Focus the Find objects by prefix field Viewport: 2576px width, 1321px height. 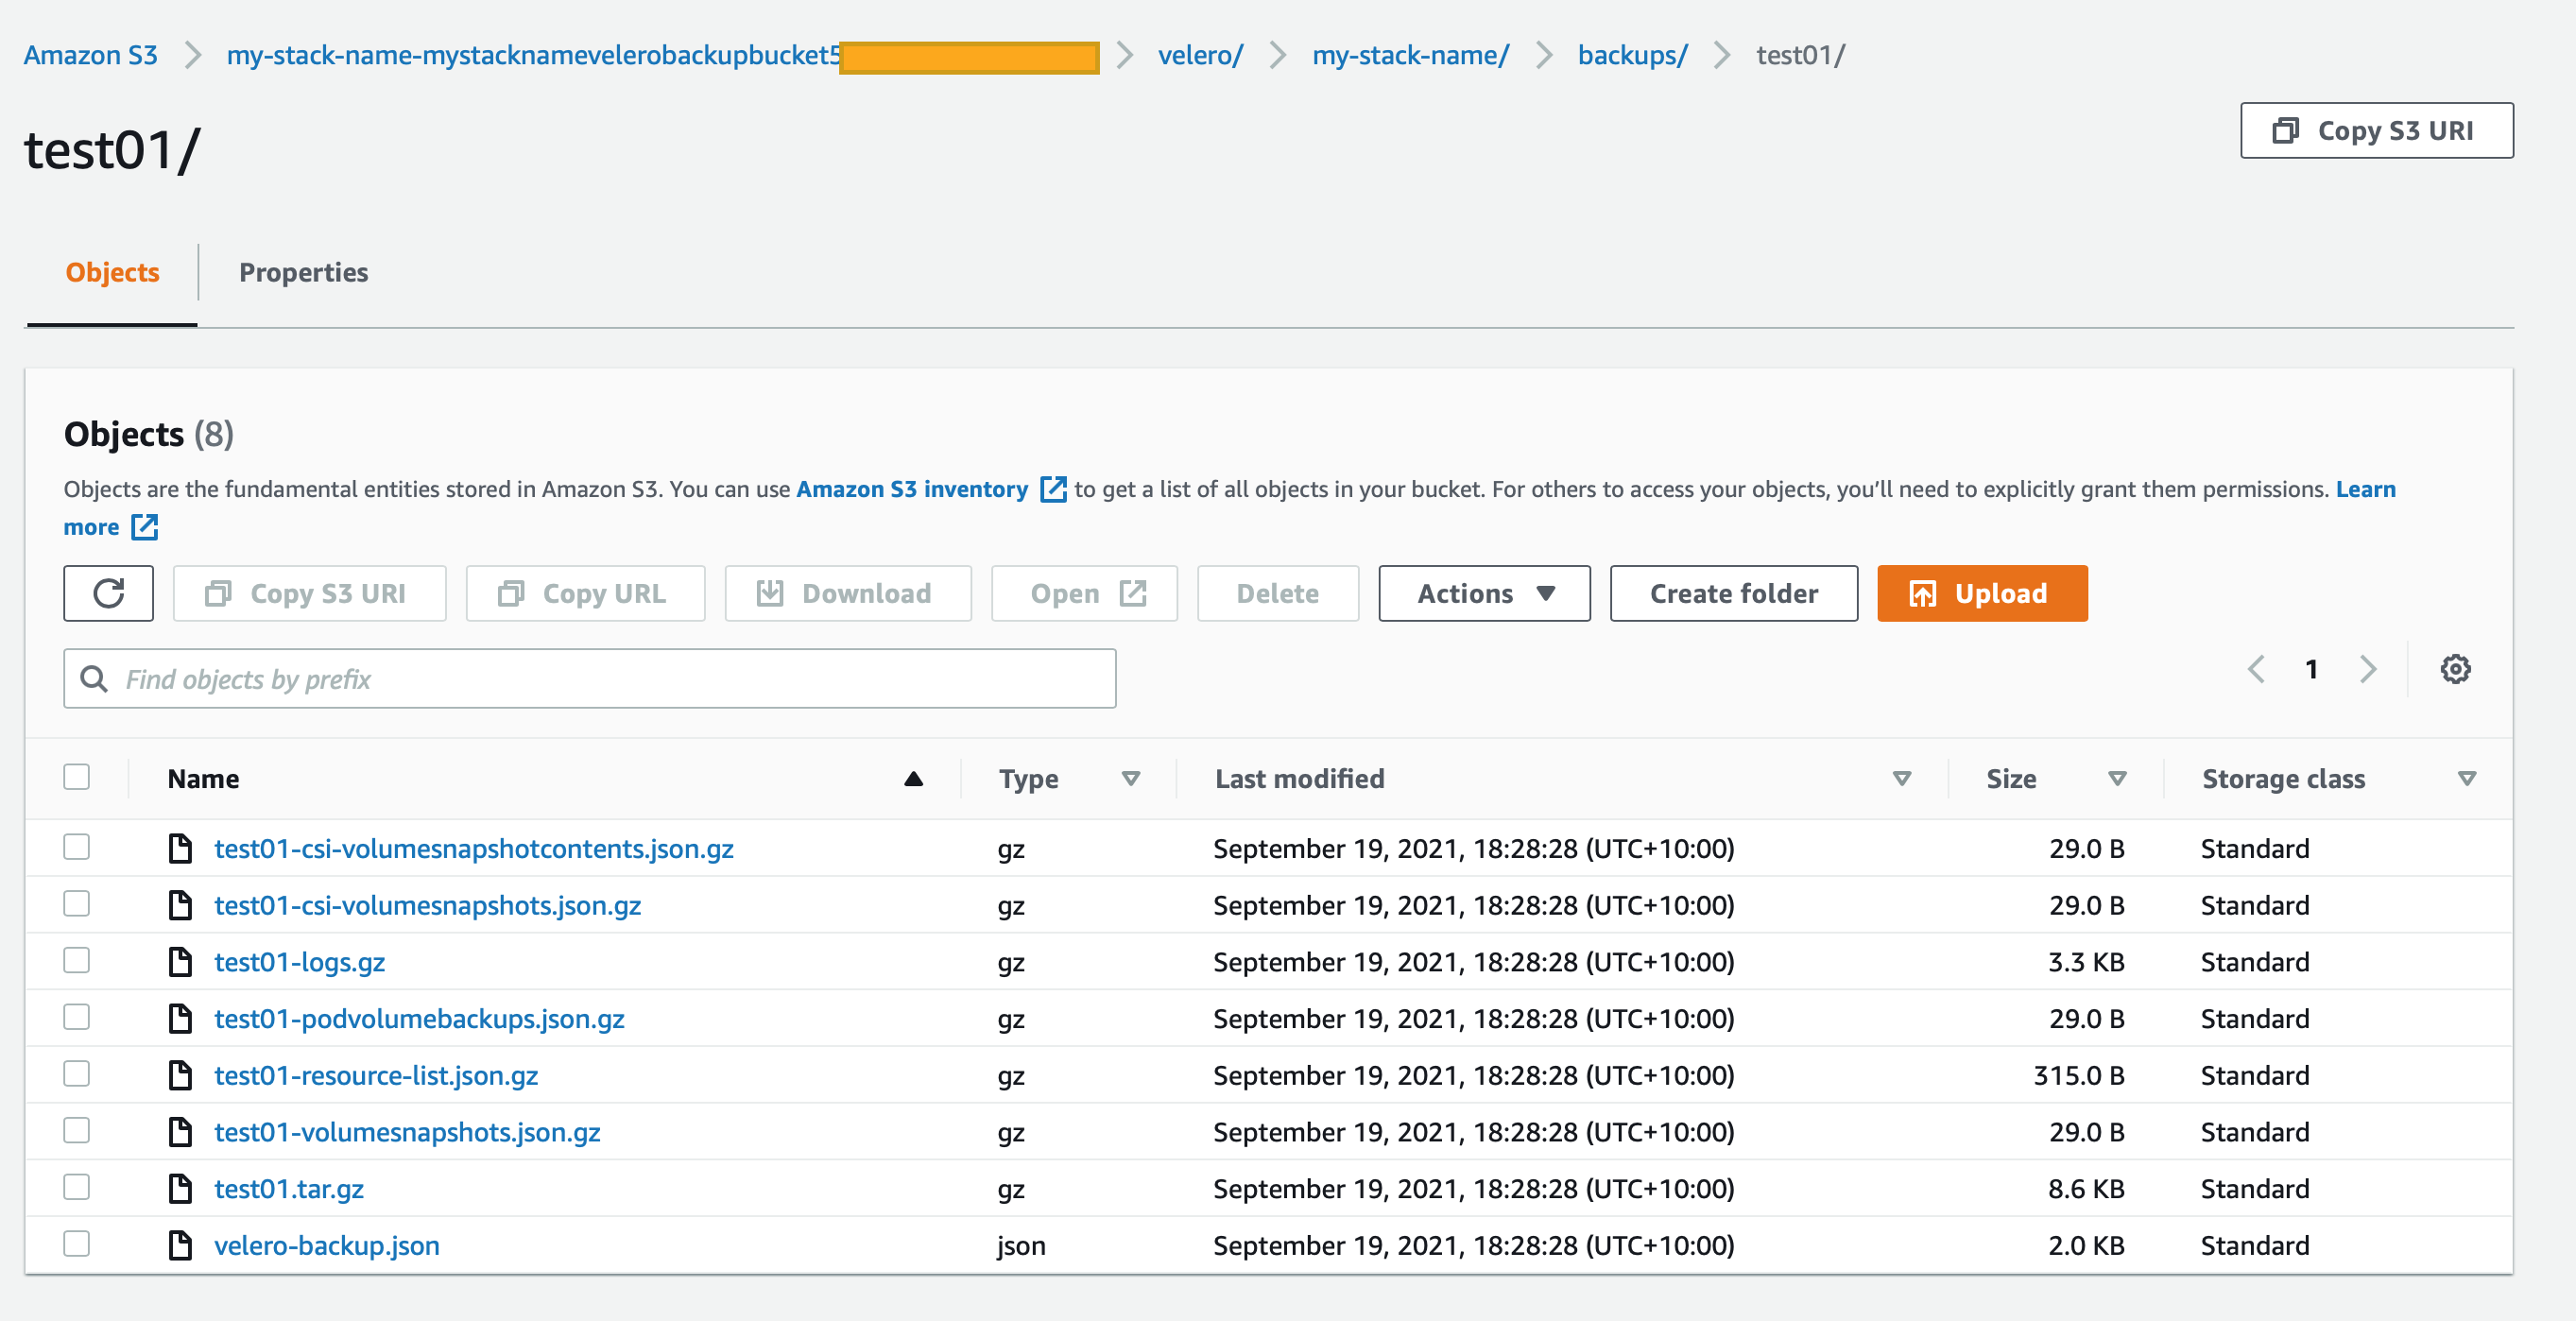click(x=590, y=679)
